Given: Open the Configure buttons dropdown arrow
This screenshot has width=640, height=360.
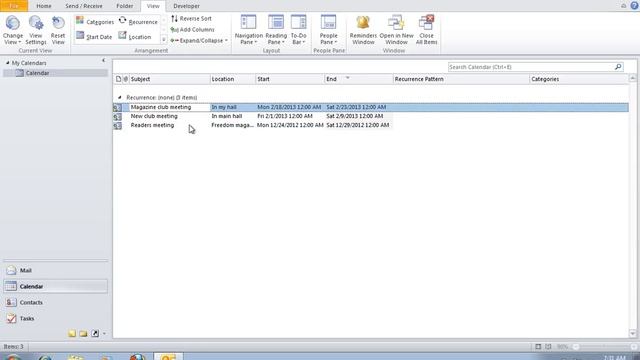Looking at the screenshot, I should tap(104, 334).
